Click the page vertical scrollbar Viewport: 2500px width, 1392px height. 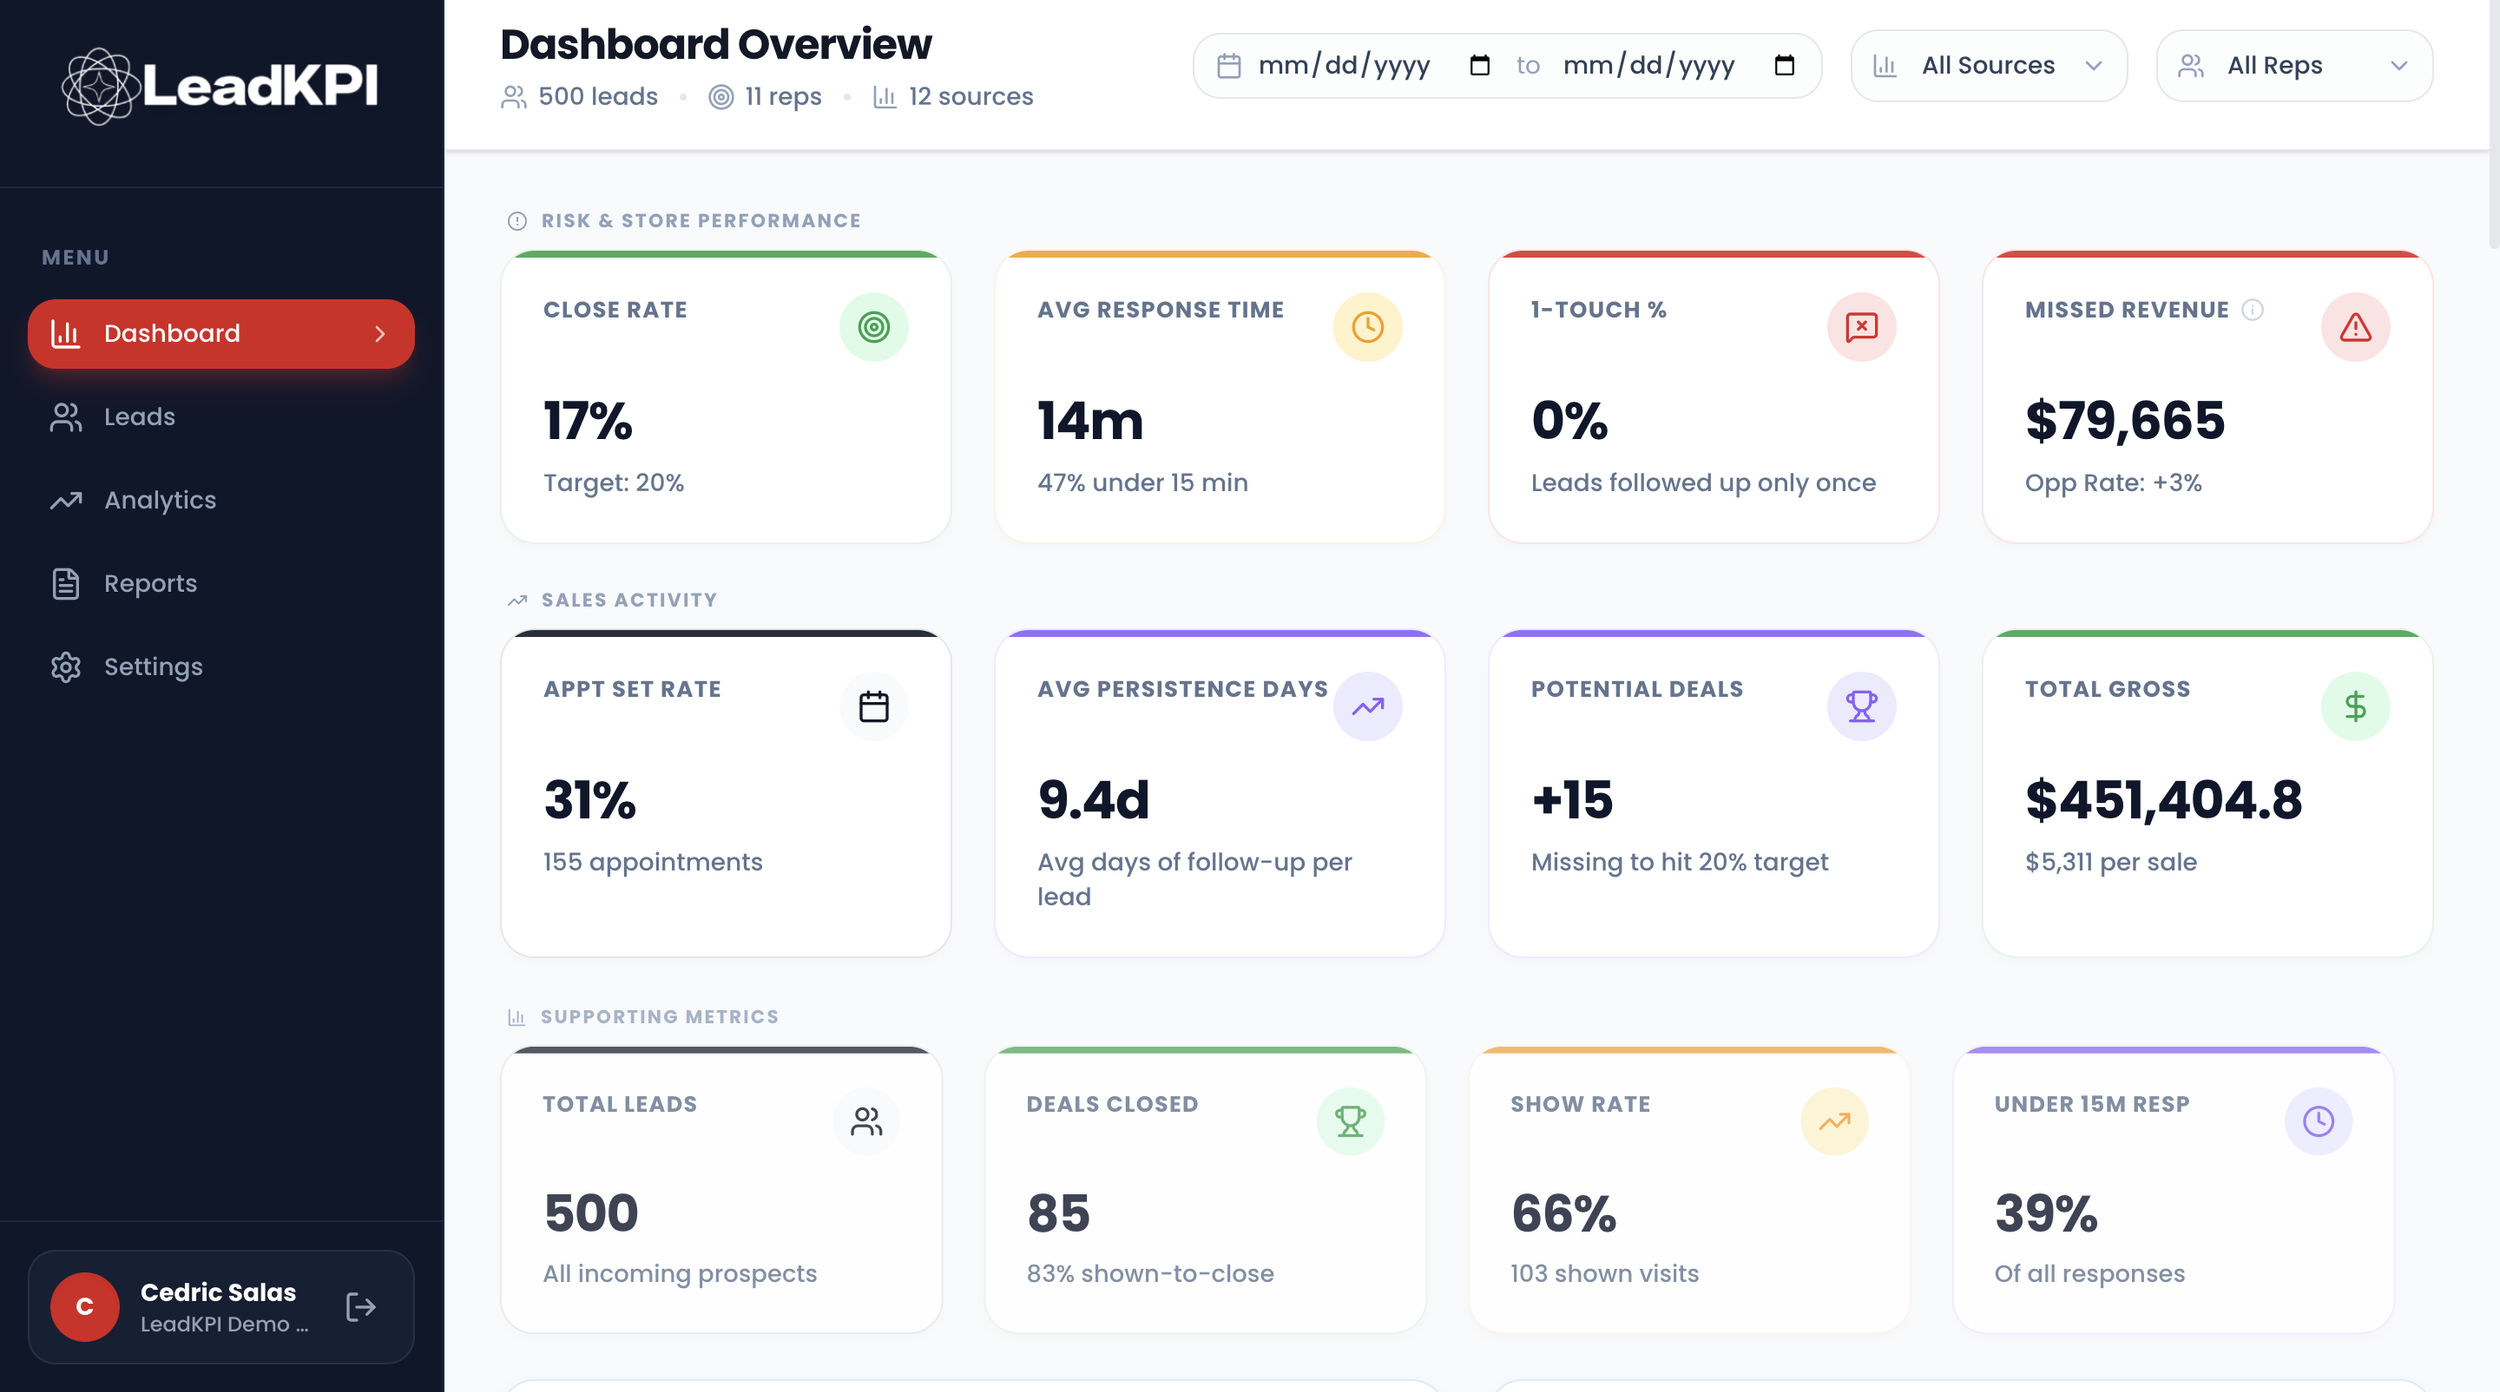coord(2493,125)
